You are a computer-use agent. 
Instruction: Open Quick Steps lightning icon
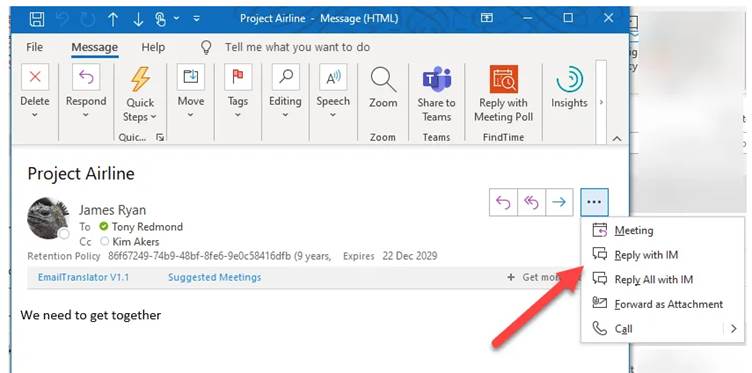click(140, 79)
